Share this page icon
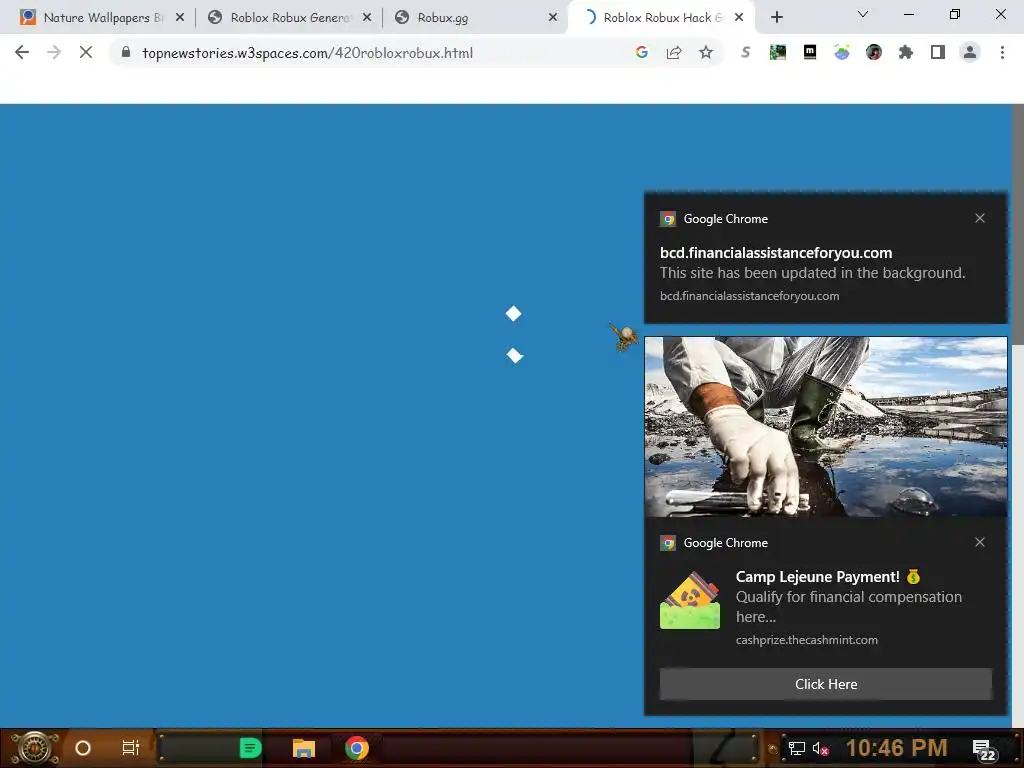The width and height of the screenshot is (1024, 768). 673,53
